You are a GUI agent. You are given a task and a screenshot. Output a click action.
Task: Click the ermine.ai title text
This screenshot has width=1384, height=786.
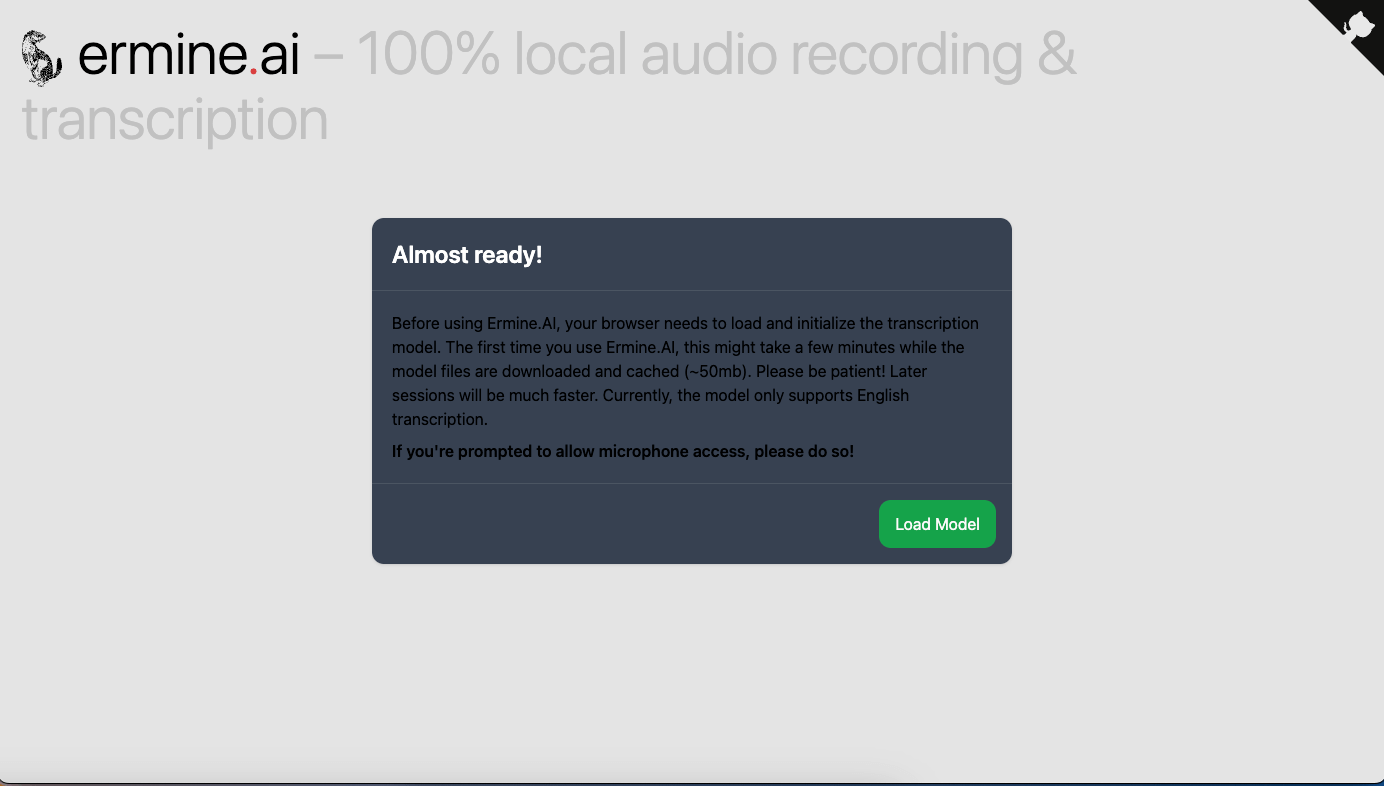coord(188,55)
